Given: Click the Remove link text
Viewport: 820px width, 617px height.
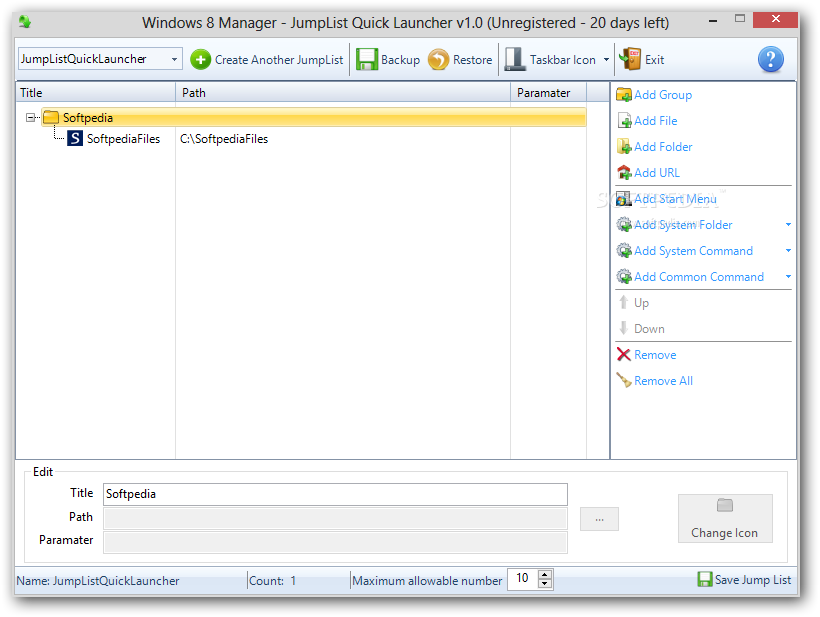Looking at the screenshot, I should [x=655, y=355].
